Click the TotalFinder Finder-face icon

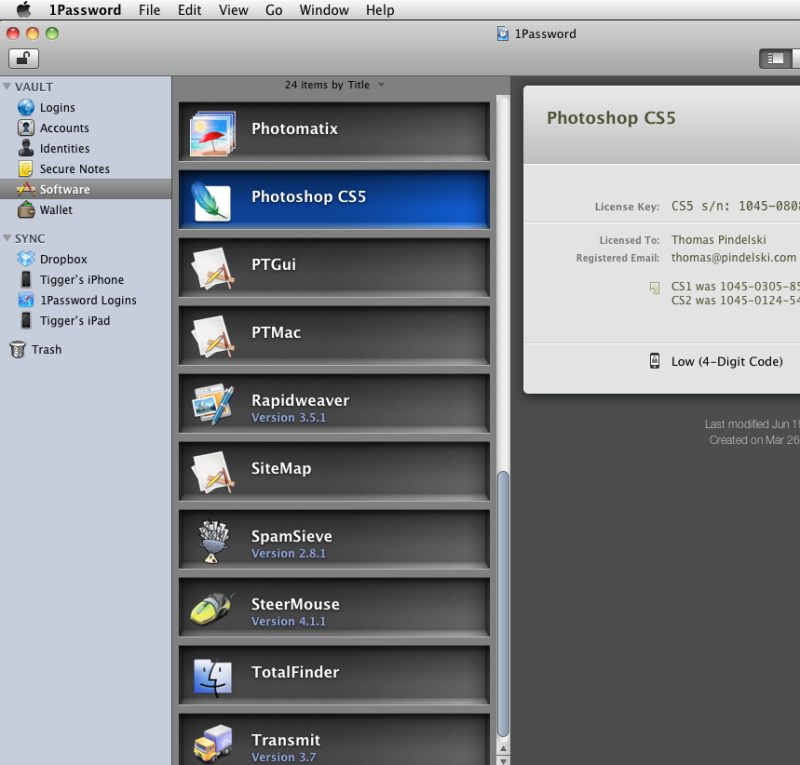(213, 677)
